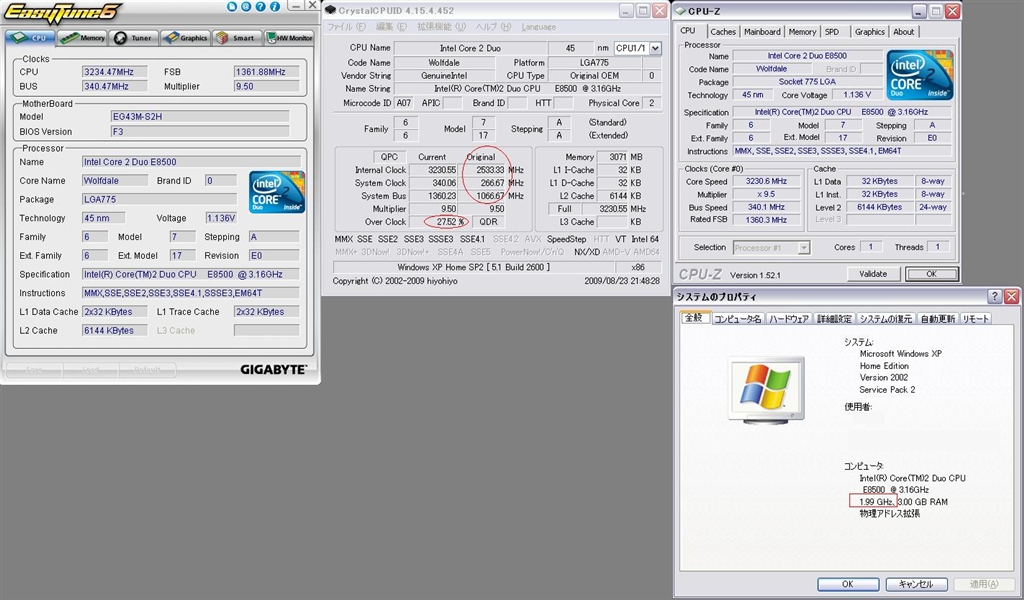1024x600 pixels.
Task: Click the system properties help question button
Action: point(994,297)
